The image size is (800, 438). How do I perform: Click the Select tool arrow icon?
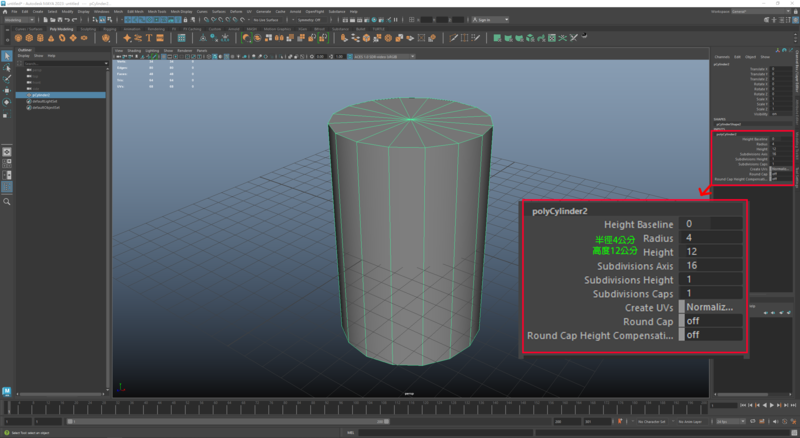click(7, 56)
